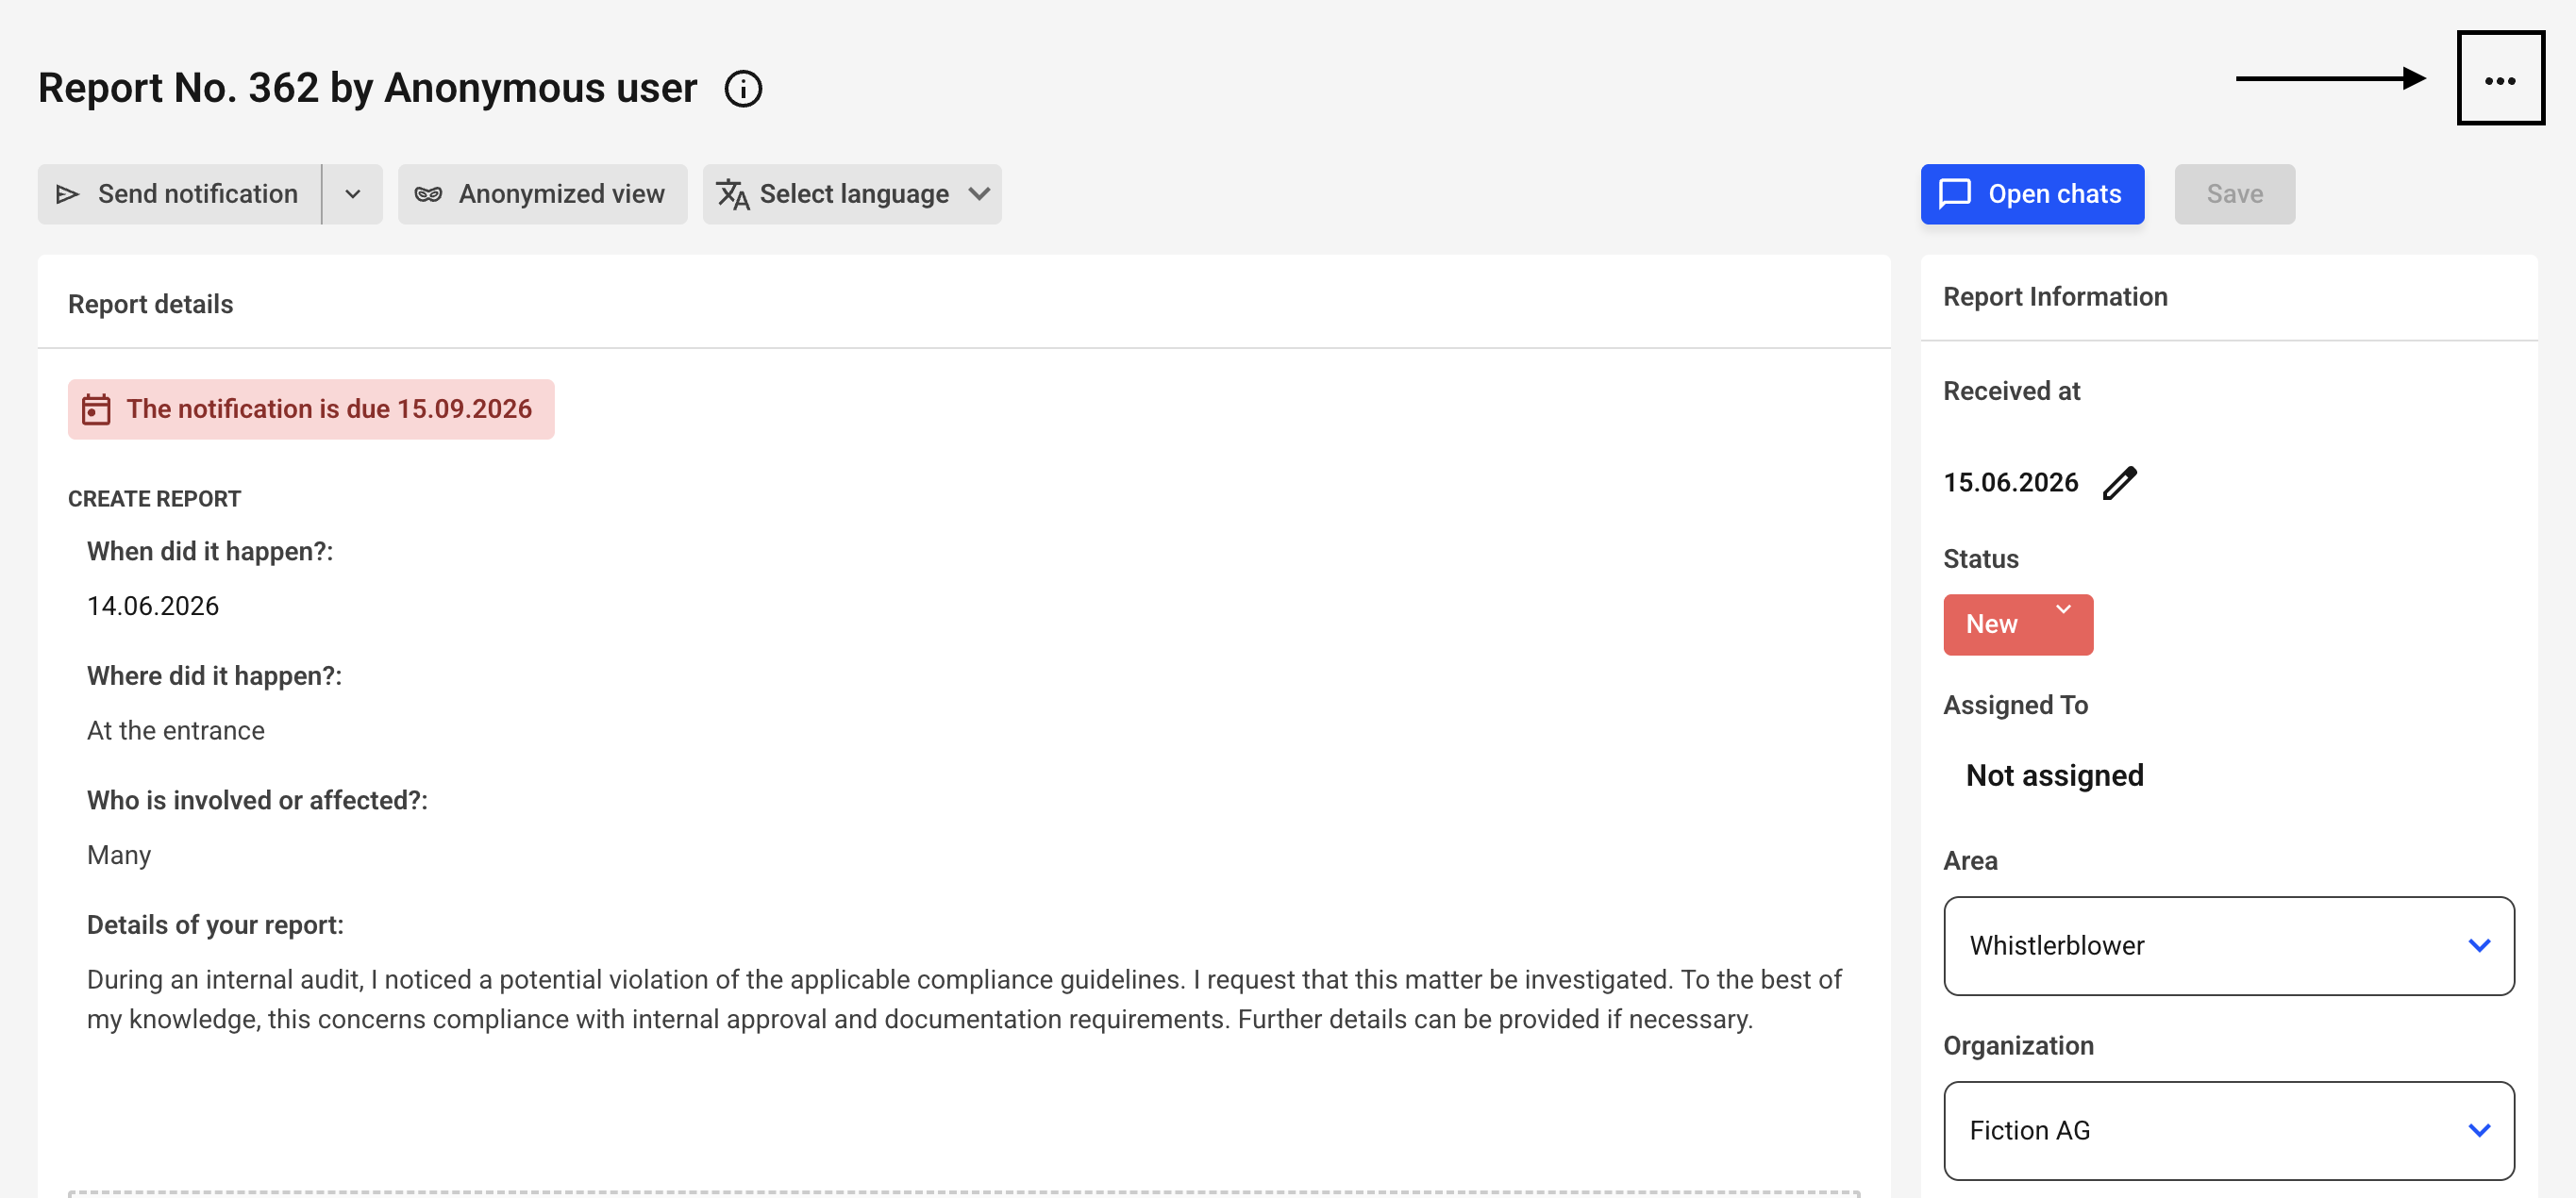Change the New status dropdown

[2018, 624]
